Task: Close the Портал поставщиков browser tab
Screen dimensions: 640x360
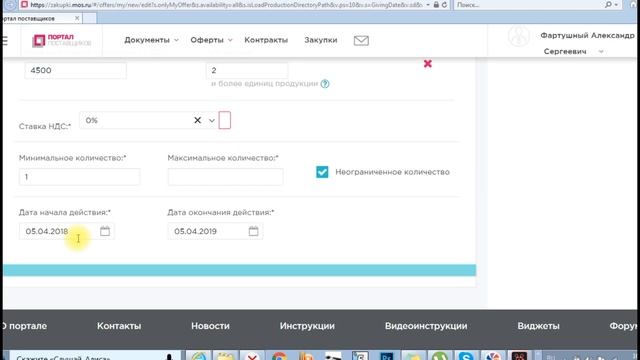Action: (77, 18)
